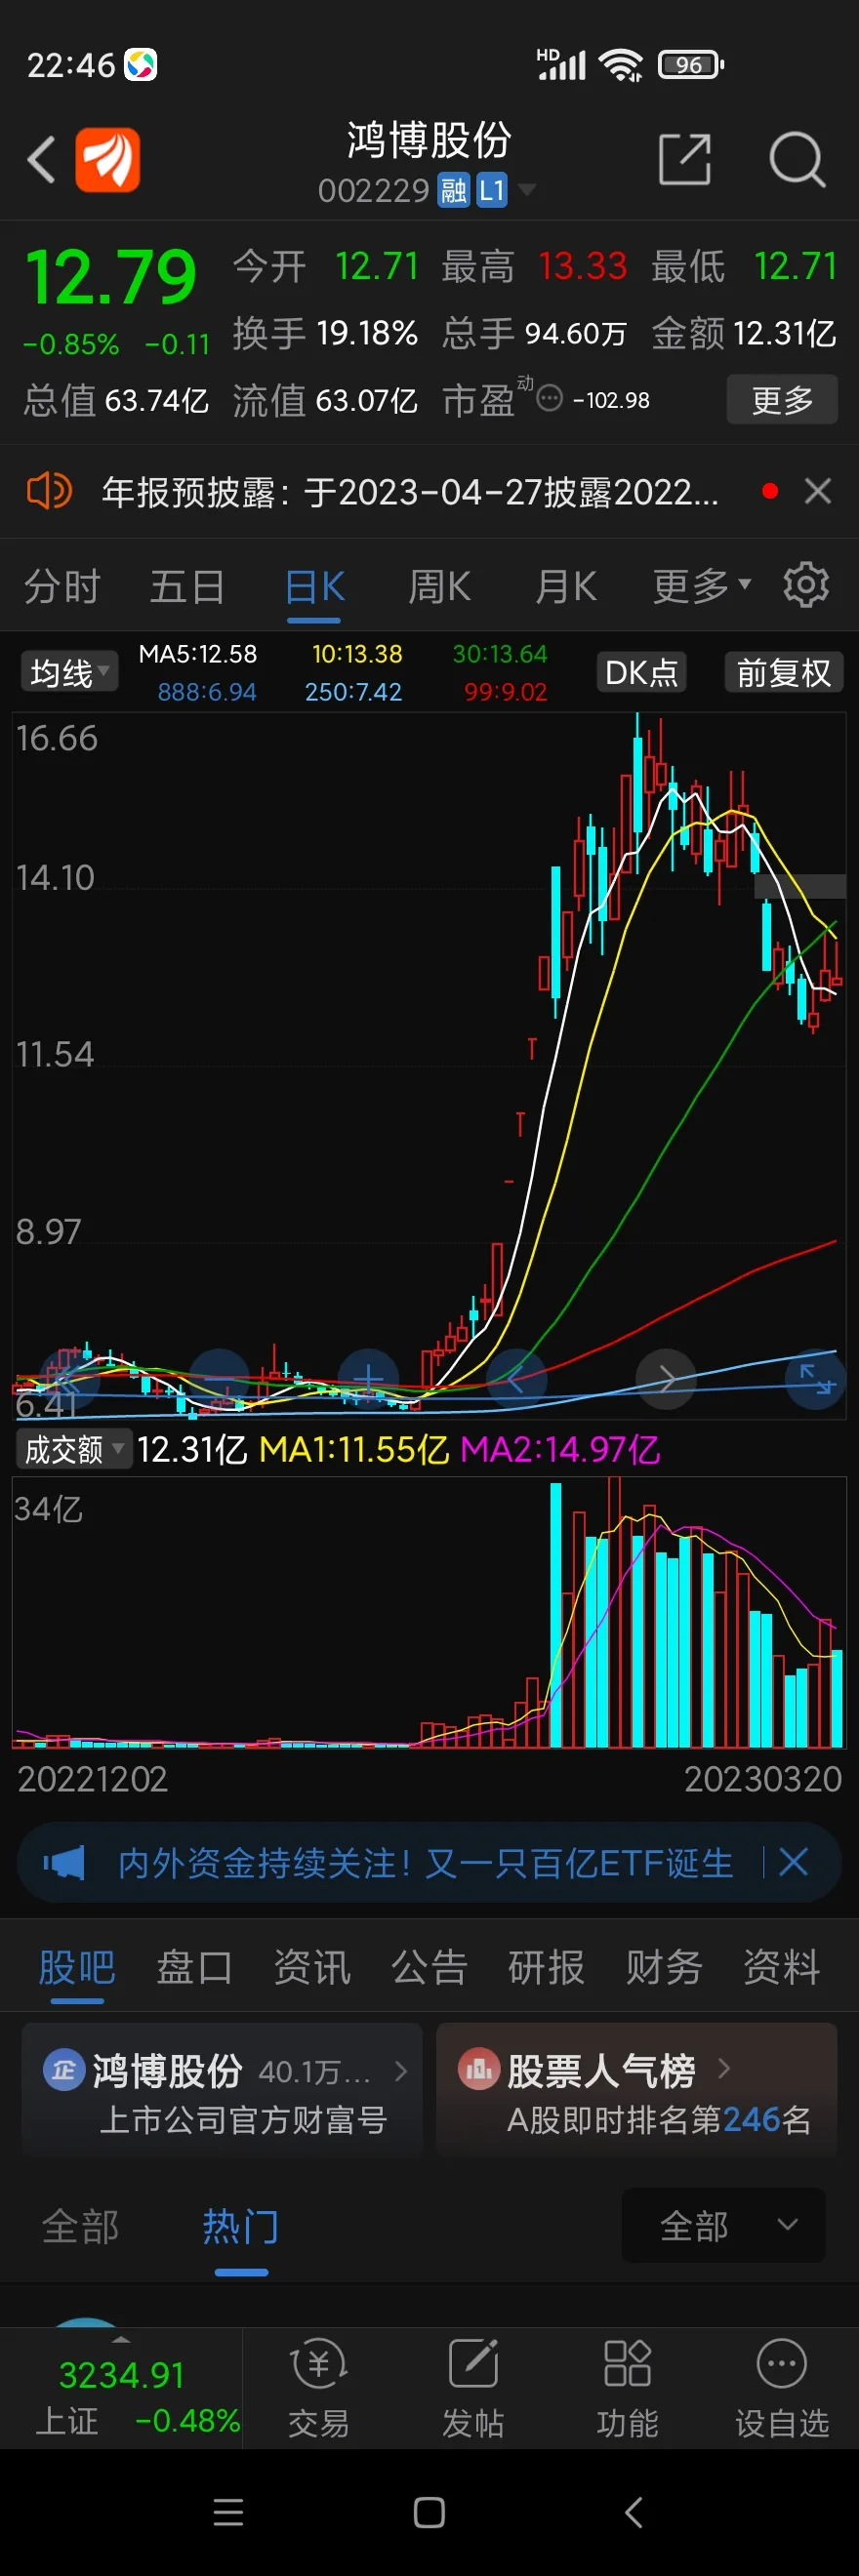Screen dimensions: 859x2576
Task: Switch to the 分时 intraday chart tab
Action: click(x=63, y=587)
